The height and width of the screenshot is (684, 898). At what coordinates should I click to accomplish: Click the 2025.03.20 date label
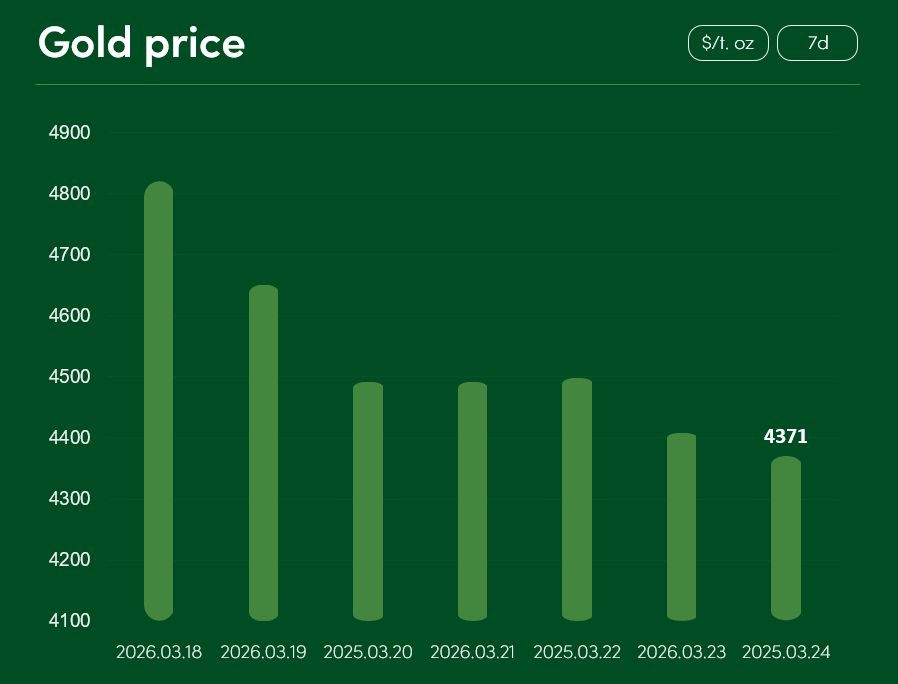click(x=368, y=652)
